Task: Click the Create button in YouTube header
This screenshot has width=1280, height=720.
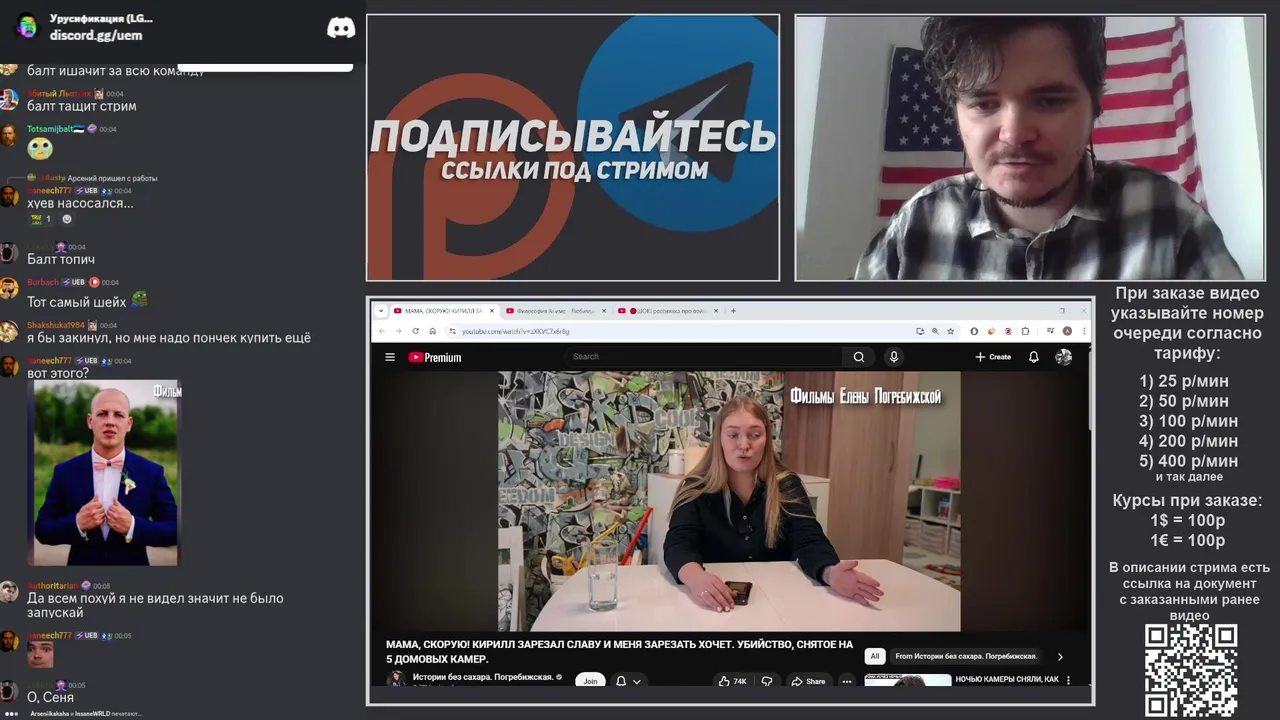Action: tap(993, 357)
